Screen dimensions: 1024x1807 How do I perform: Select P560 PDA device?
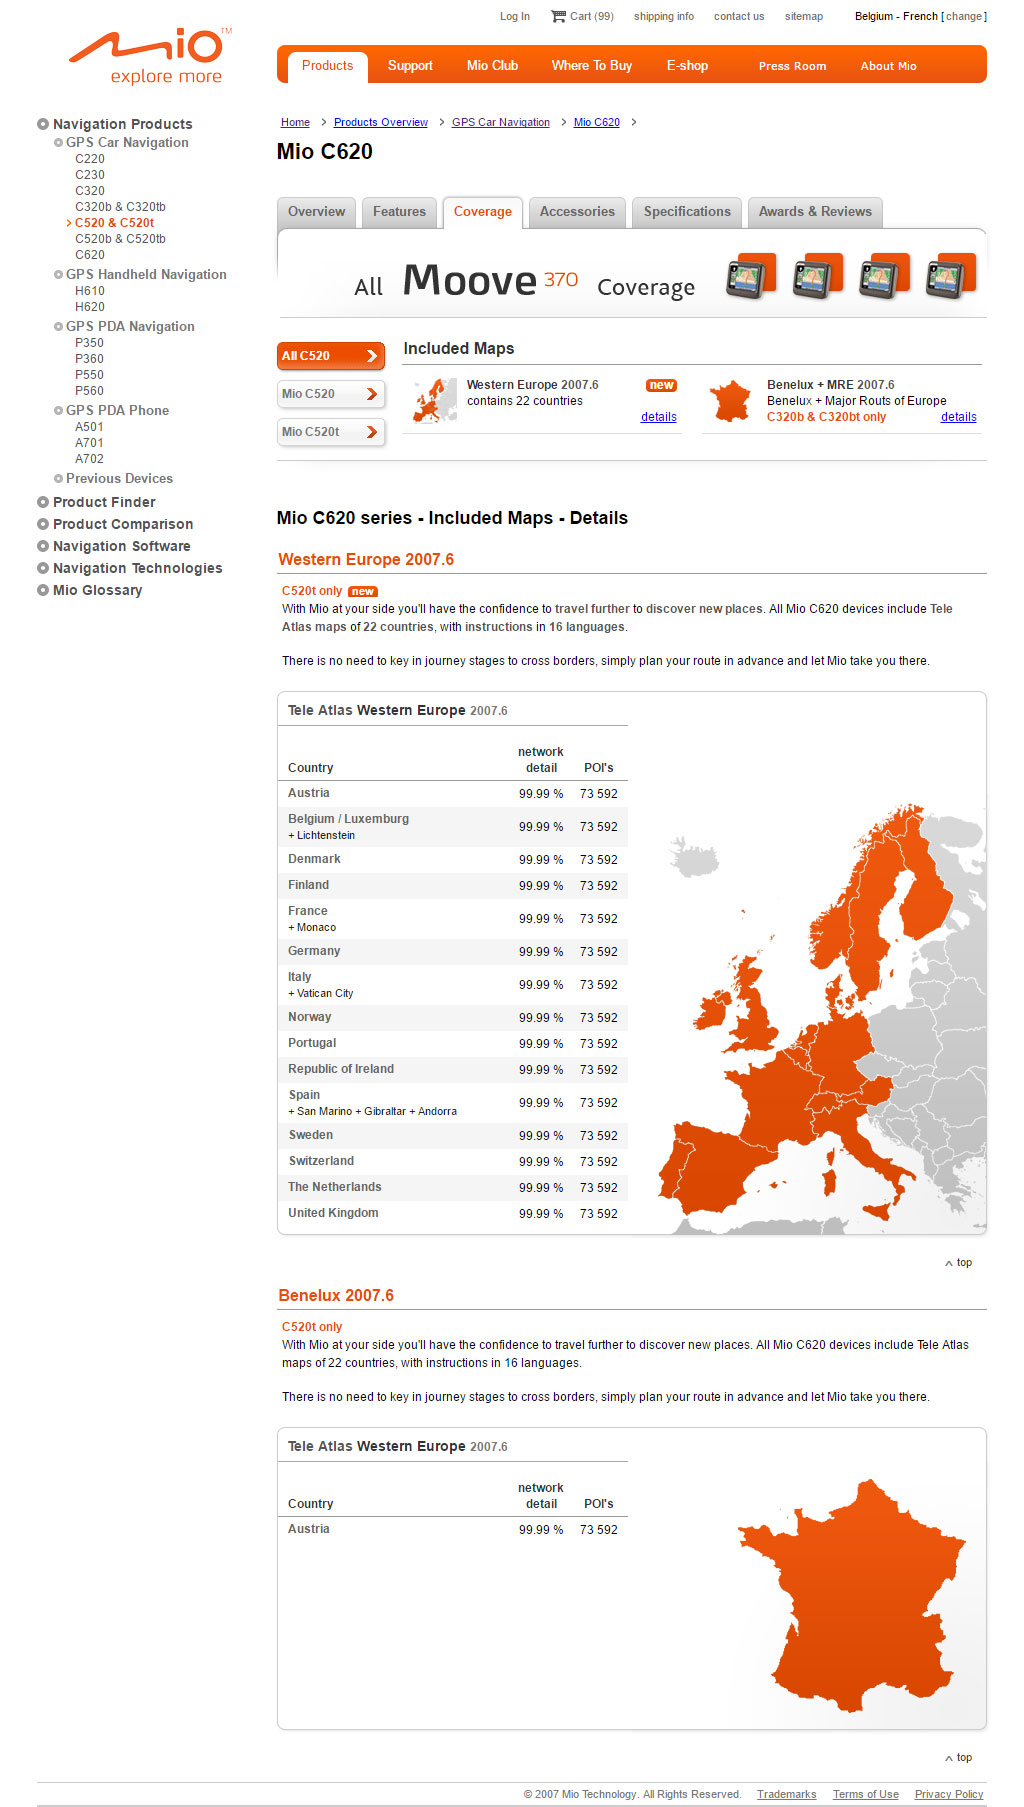tap(89, 391)
